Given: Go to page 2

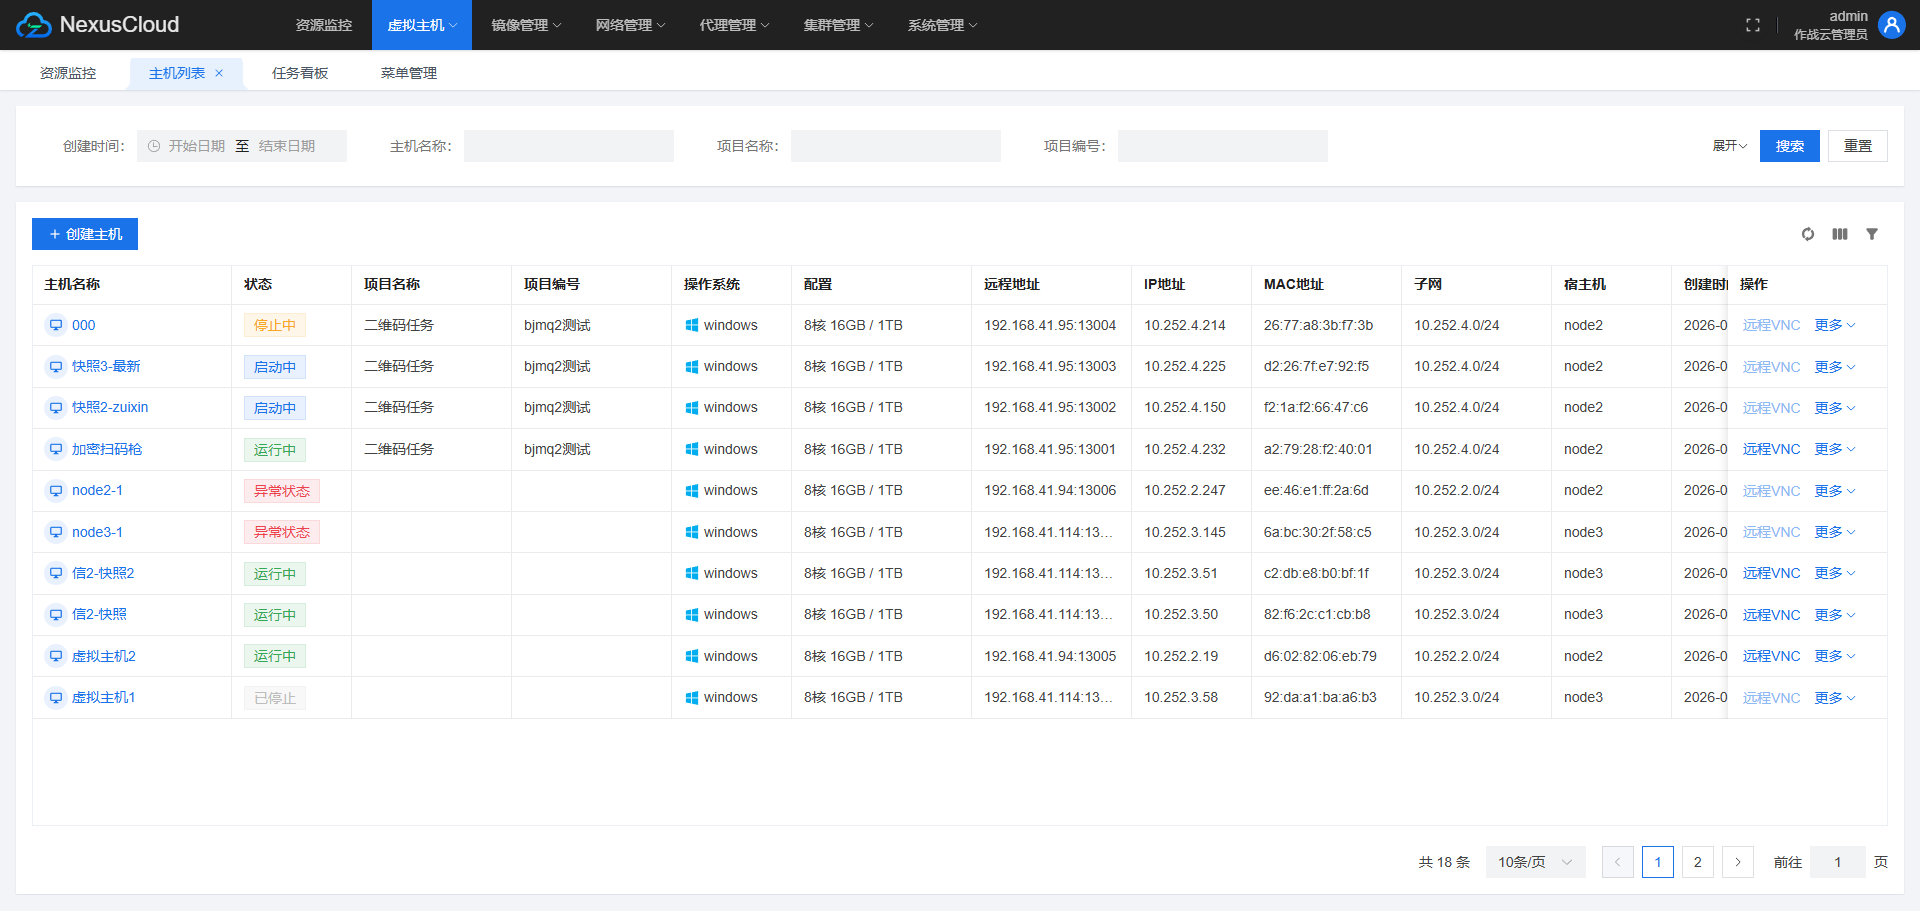Looking at the screenshot, I should (1697, 862).
